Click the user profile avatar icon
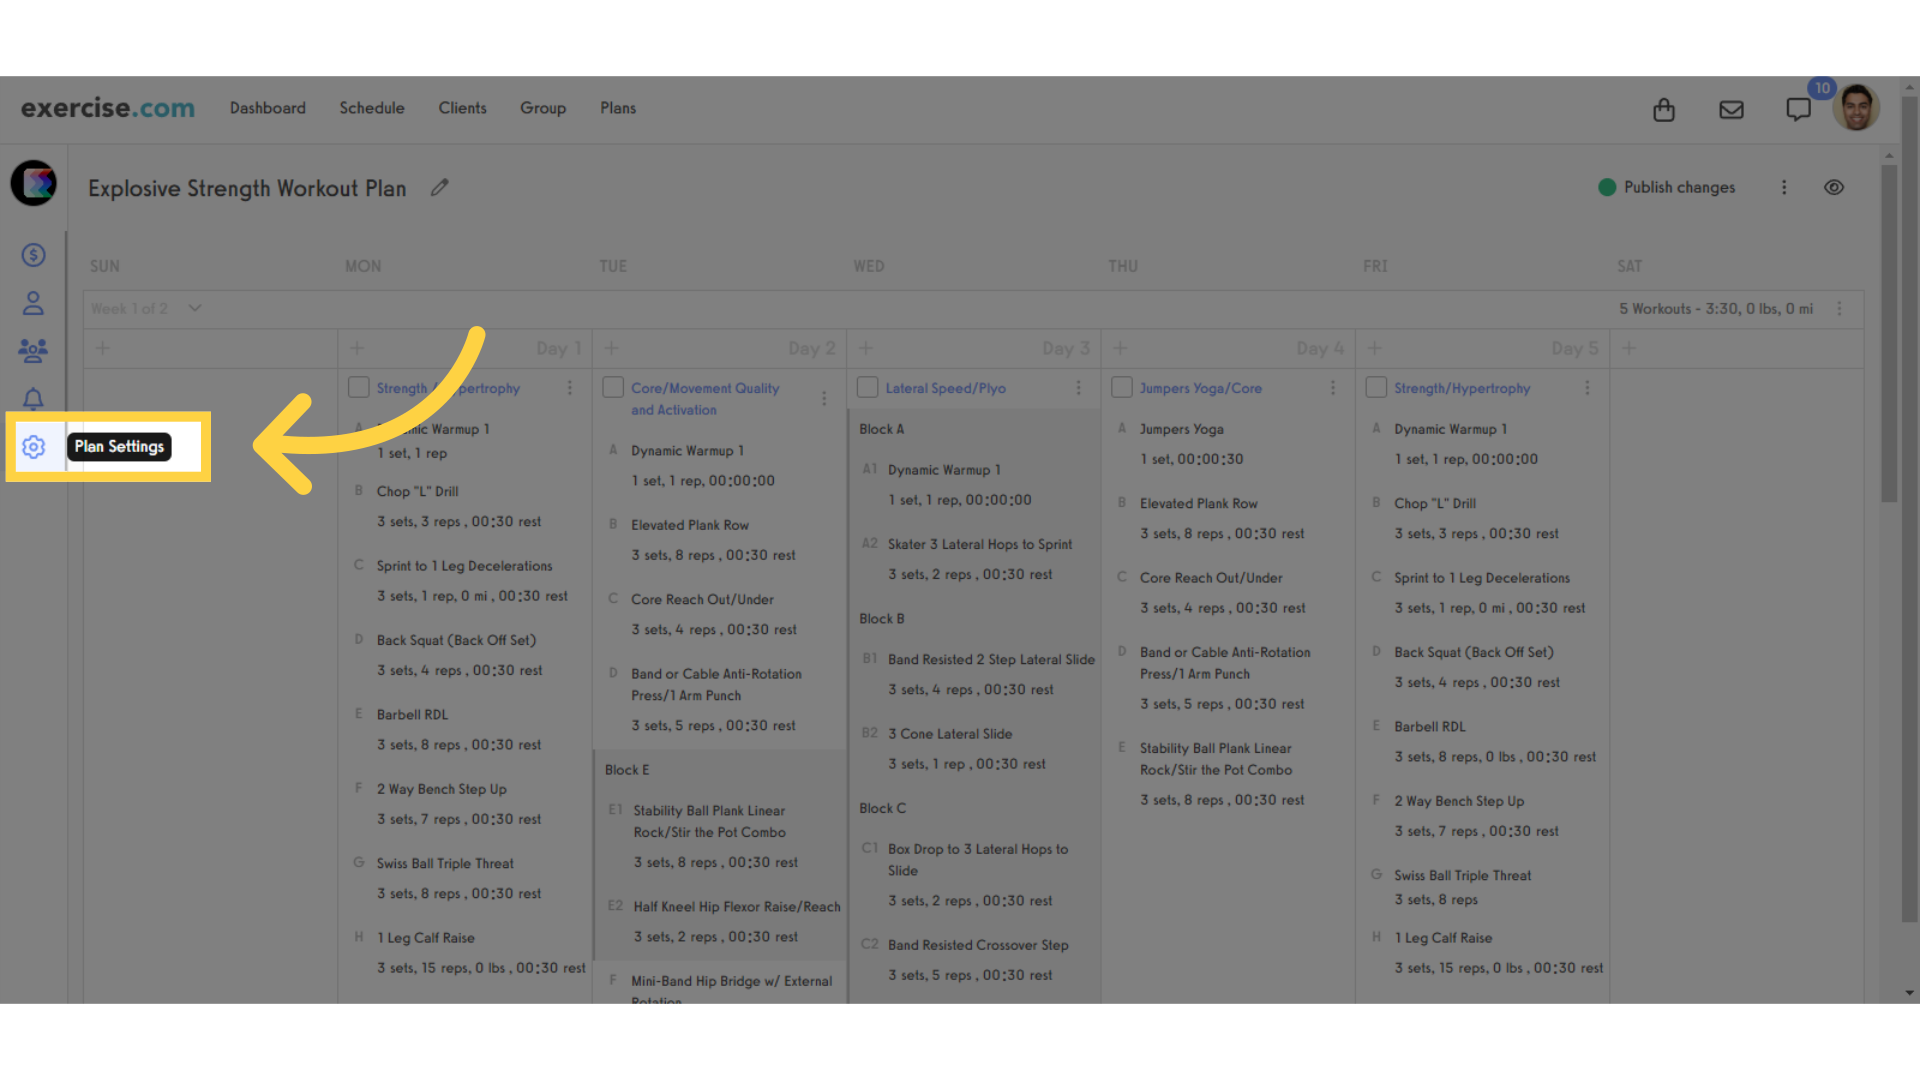 (x=1857, y=108)
